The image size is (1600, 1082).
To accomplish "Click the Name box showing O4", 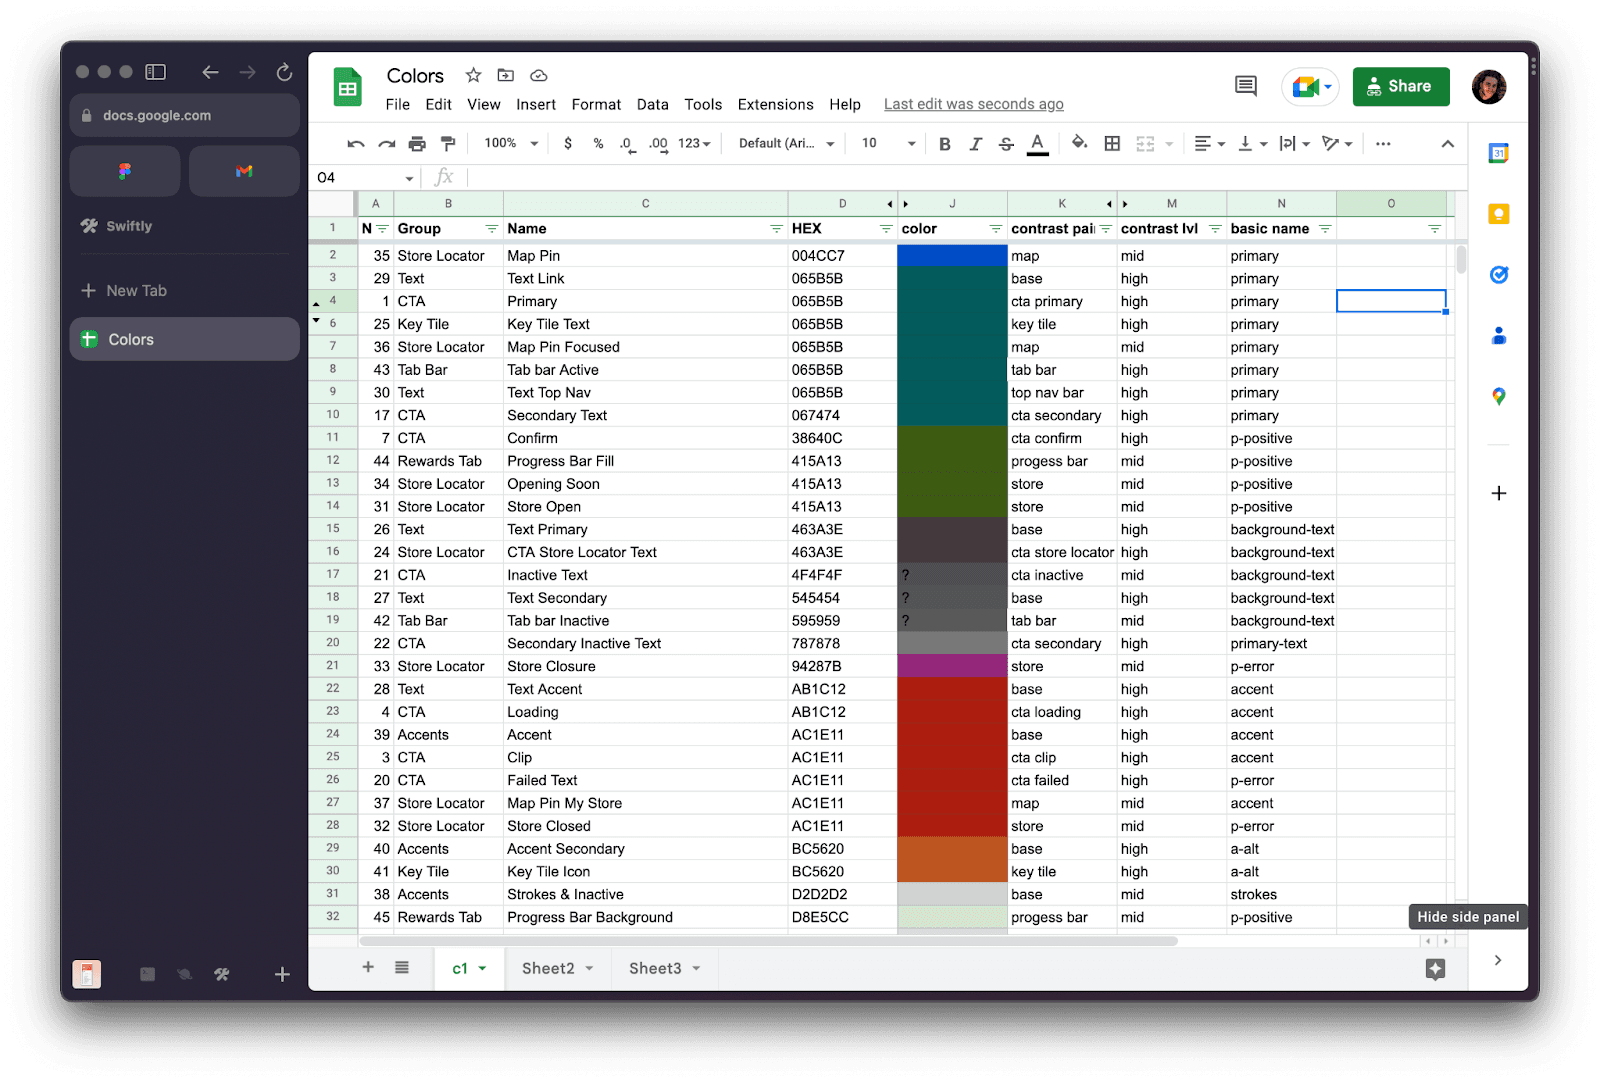I will click(x=364, y=178).
